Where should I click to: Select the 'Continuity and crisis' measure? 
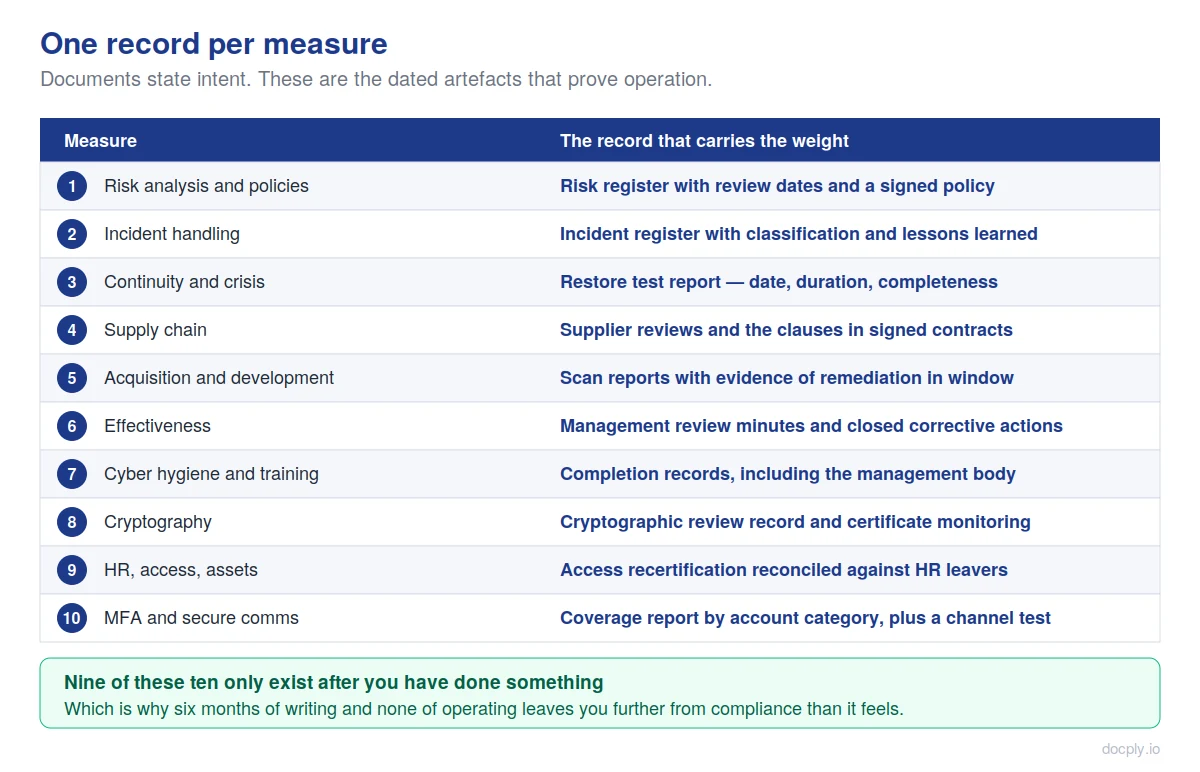tap(184, 282)
